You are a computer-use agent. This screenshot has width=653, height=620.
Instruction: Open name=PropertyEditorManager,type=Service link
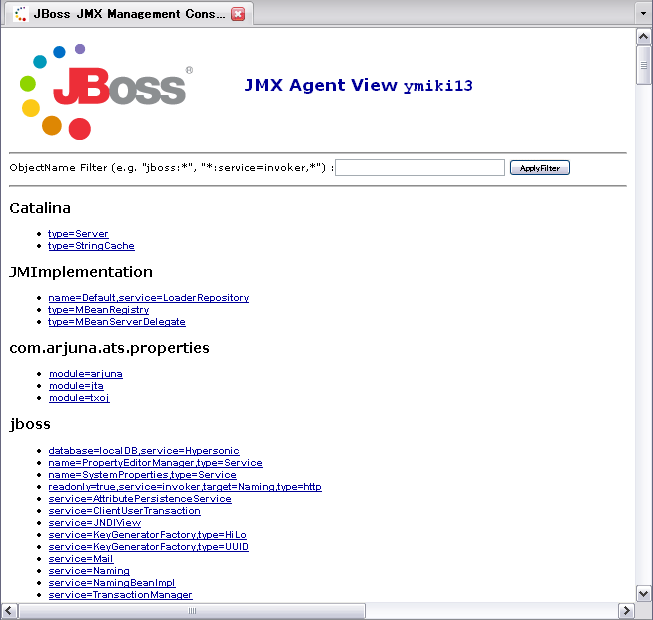click(155, 463)
